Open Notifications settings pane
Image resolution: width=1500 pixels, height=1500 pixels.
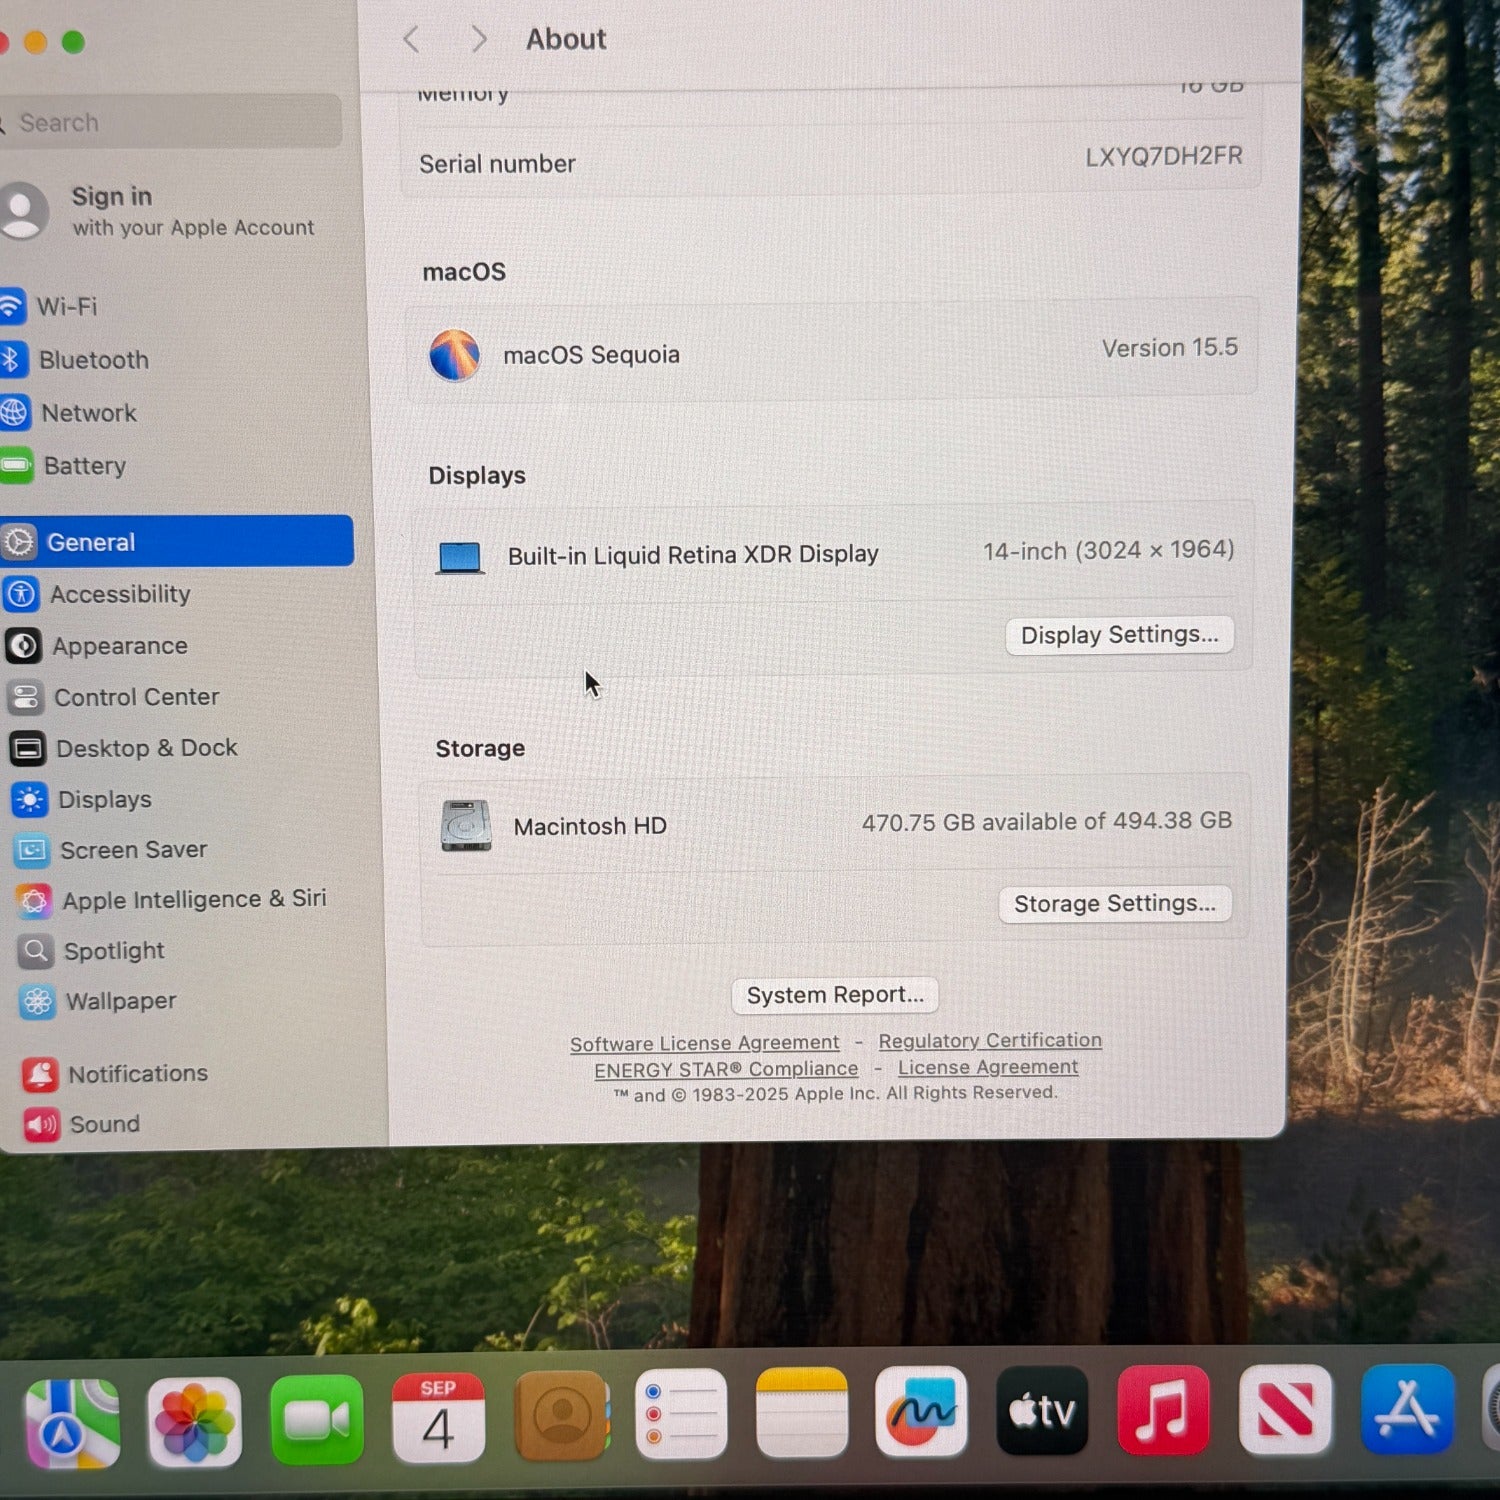click(137, 1073)
